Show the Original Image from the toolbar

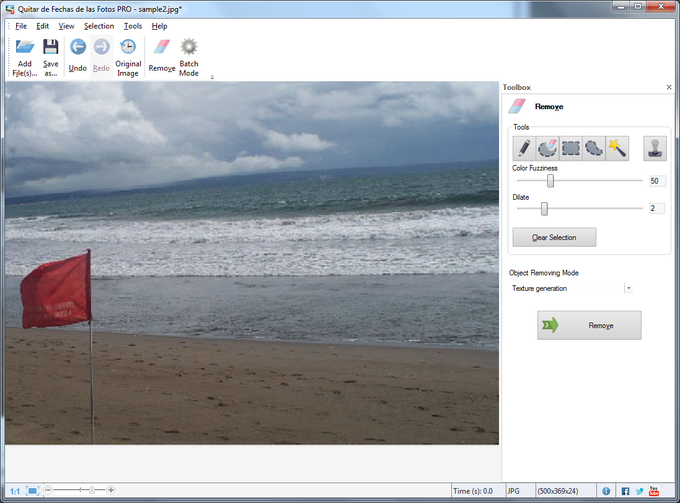[128, 47]
